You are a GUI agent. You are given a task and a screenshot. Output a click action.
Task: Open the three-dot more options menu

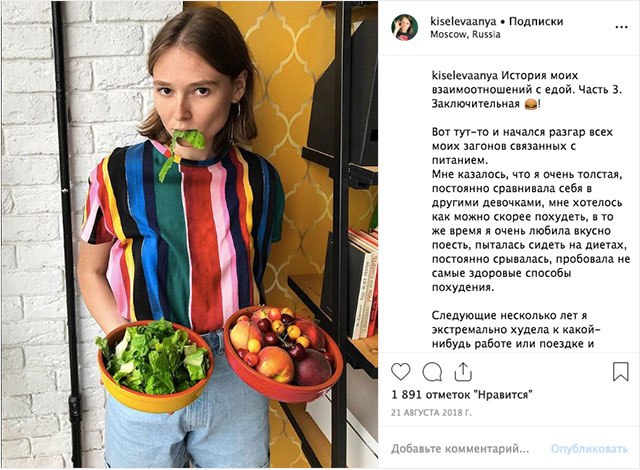click(621, 27)
